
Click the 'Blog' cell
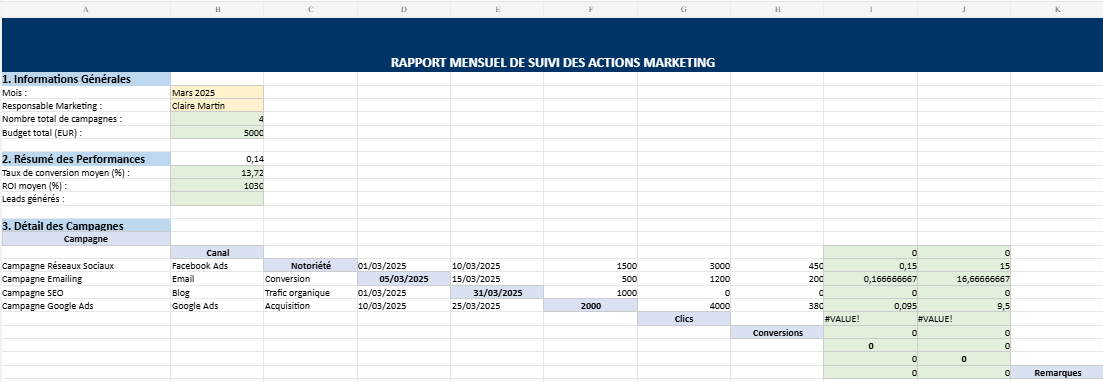point(217,293)
